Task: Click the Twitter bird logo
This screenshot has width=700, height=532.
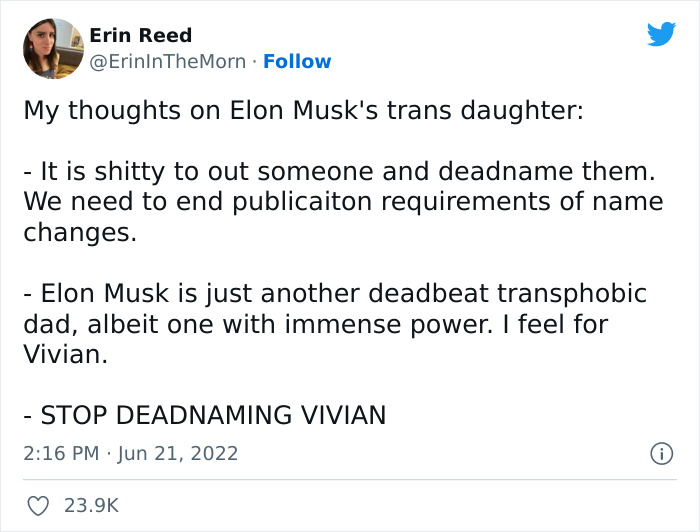Action: (x=661, y=35)
